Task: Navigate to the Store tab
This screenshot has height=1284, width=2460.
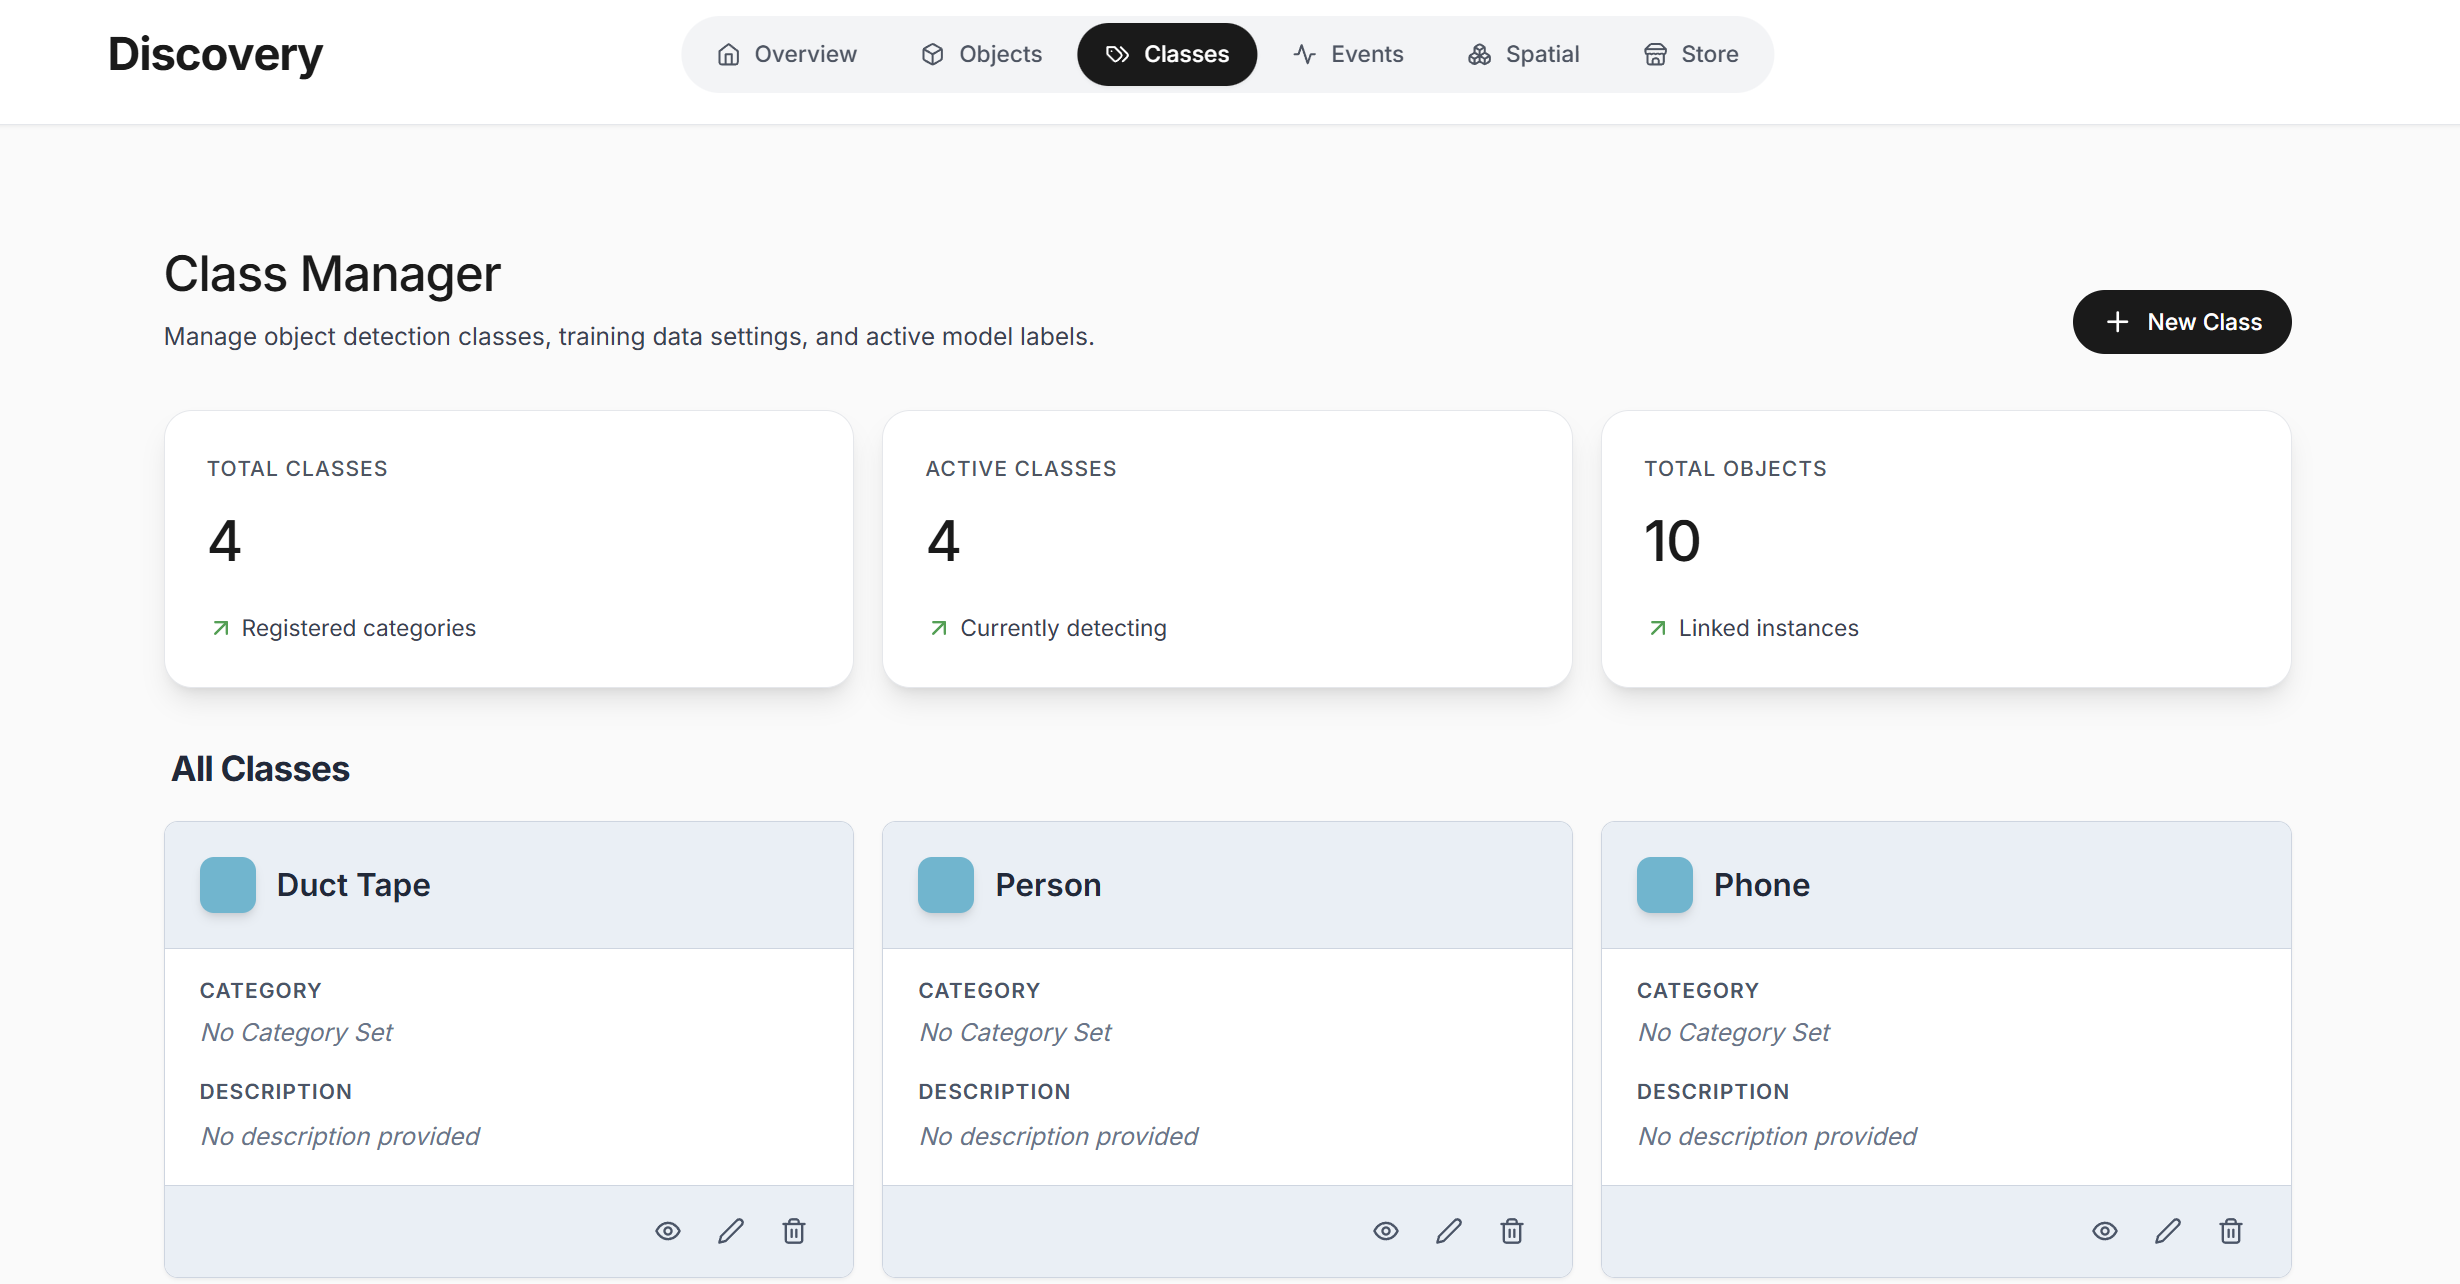Action: click(x=1691, y=54)
